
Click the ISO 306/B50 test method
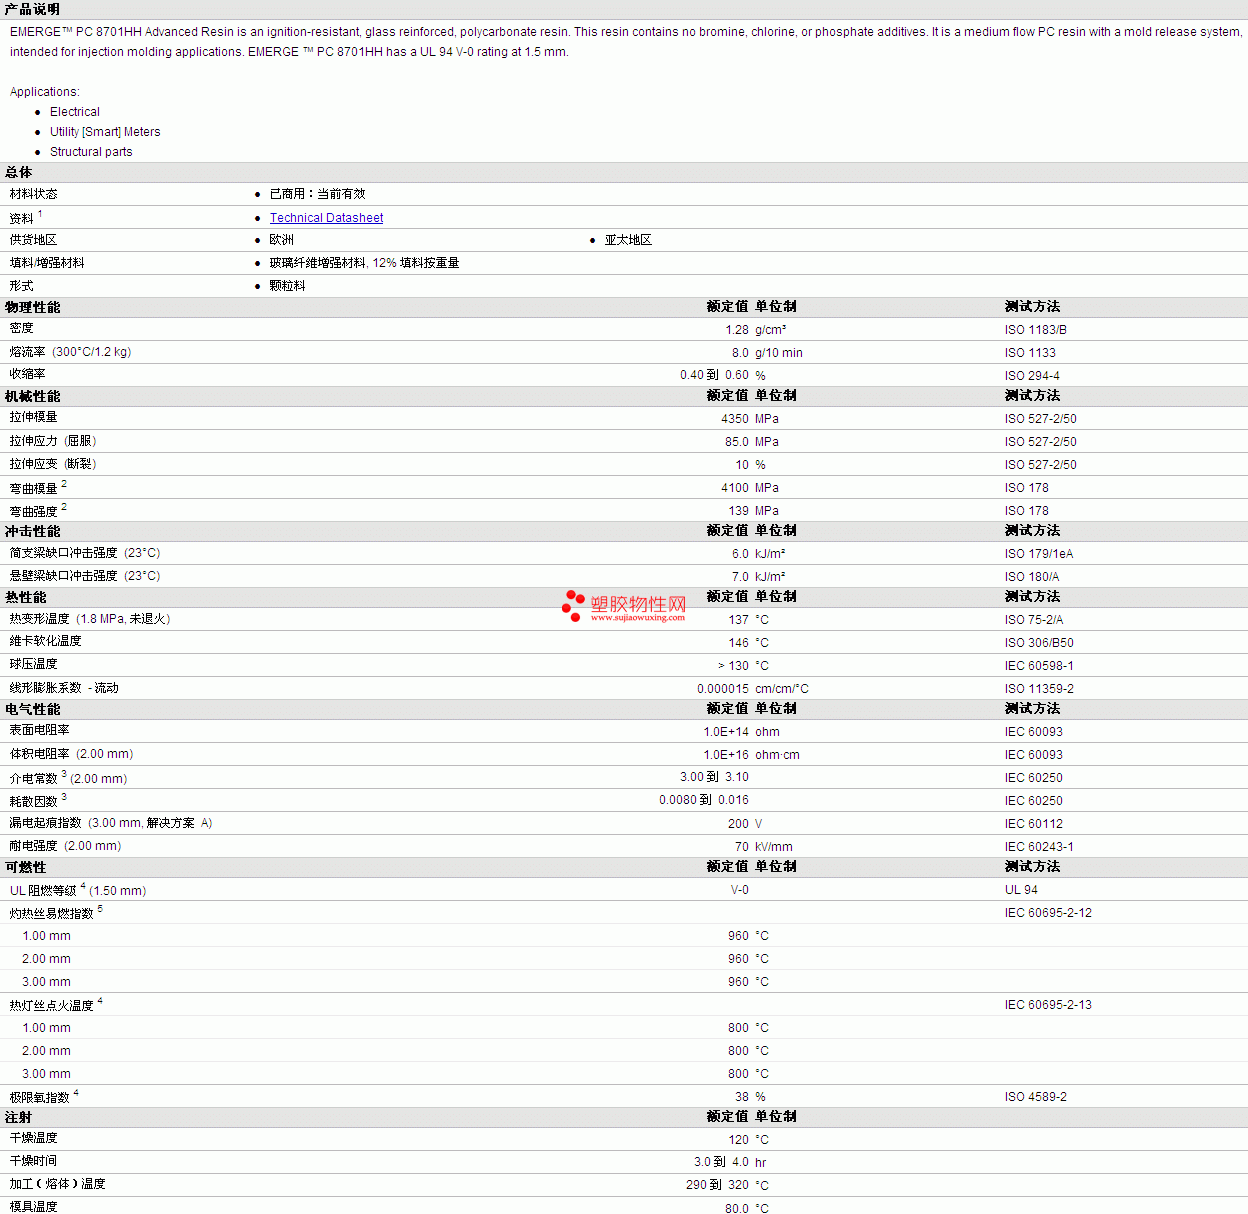click(1039, 643)
